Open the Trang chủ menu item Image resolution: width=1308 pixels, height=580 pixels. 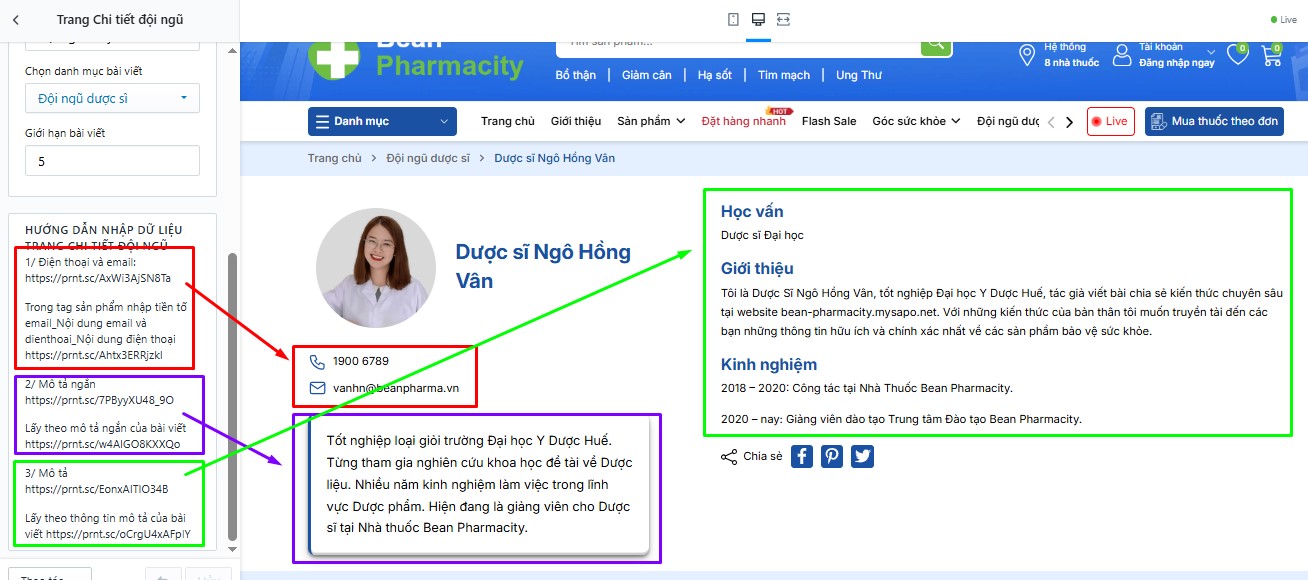[x=508, y=121]
